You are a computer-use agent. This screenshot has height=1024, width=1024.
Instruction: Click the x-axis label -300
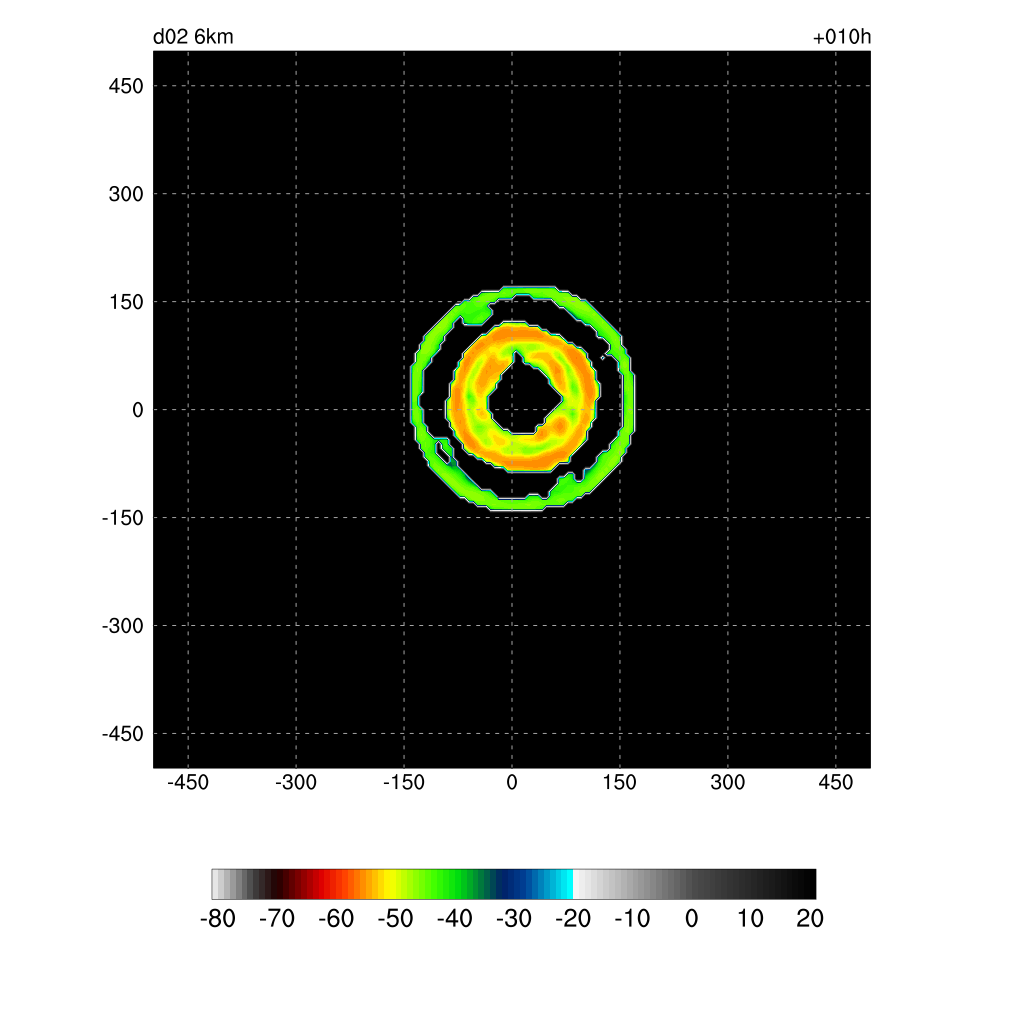(295, 782)
